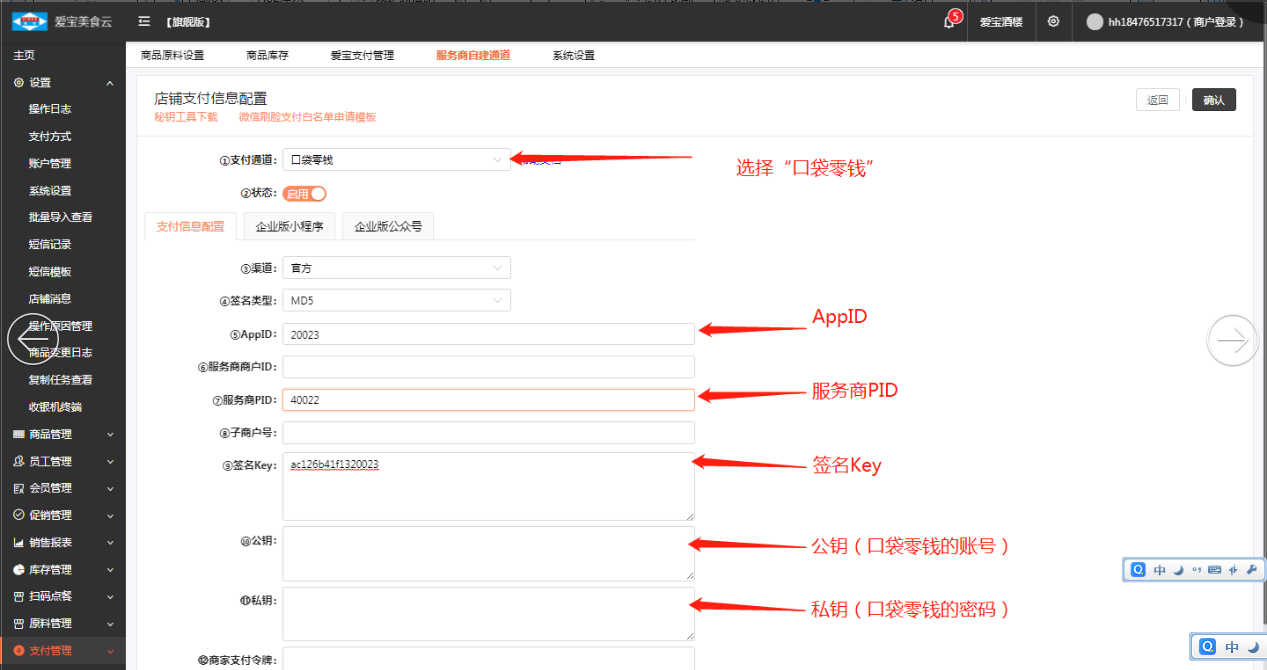
Task: Click the notification bell with badge 5
Action: 949,22
